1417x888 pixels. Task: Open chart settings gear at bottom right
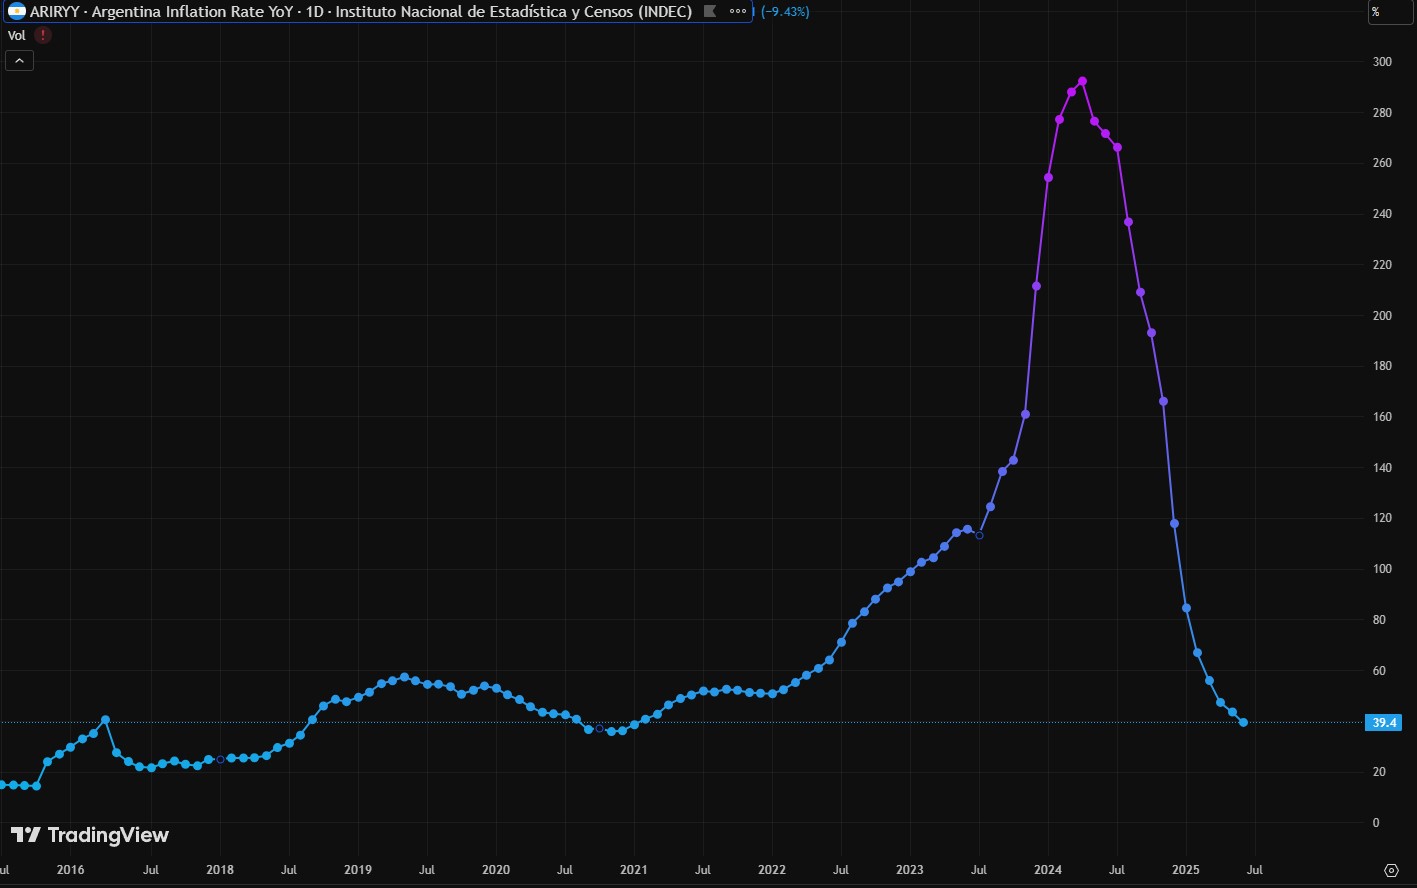point(1391,870)
